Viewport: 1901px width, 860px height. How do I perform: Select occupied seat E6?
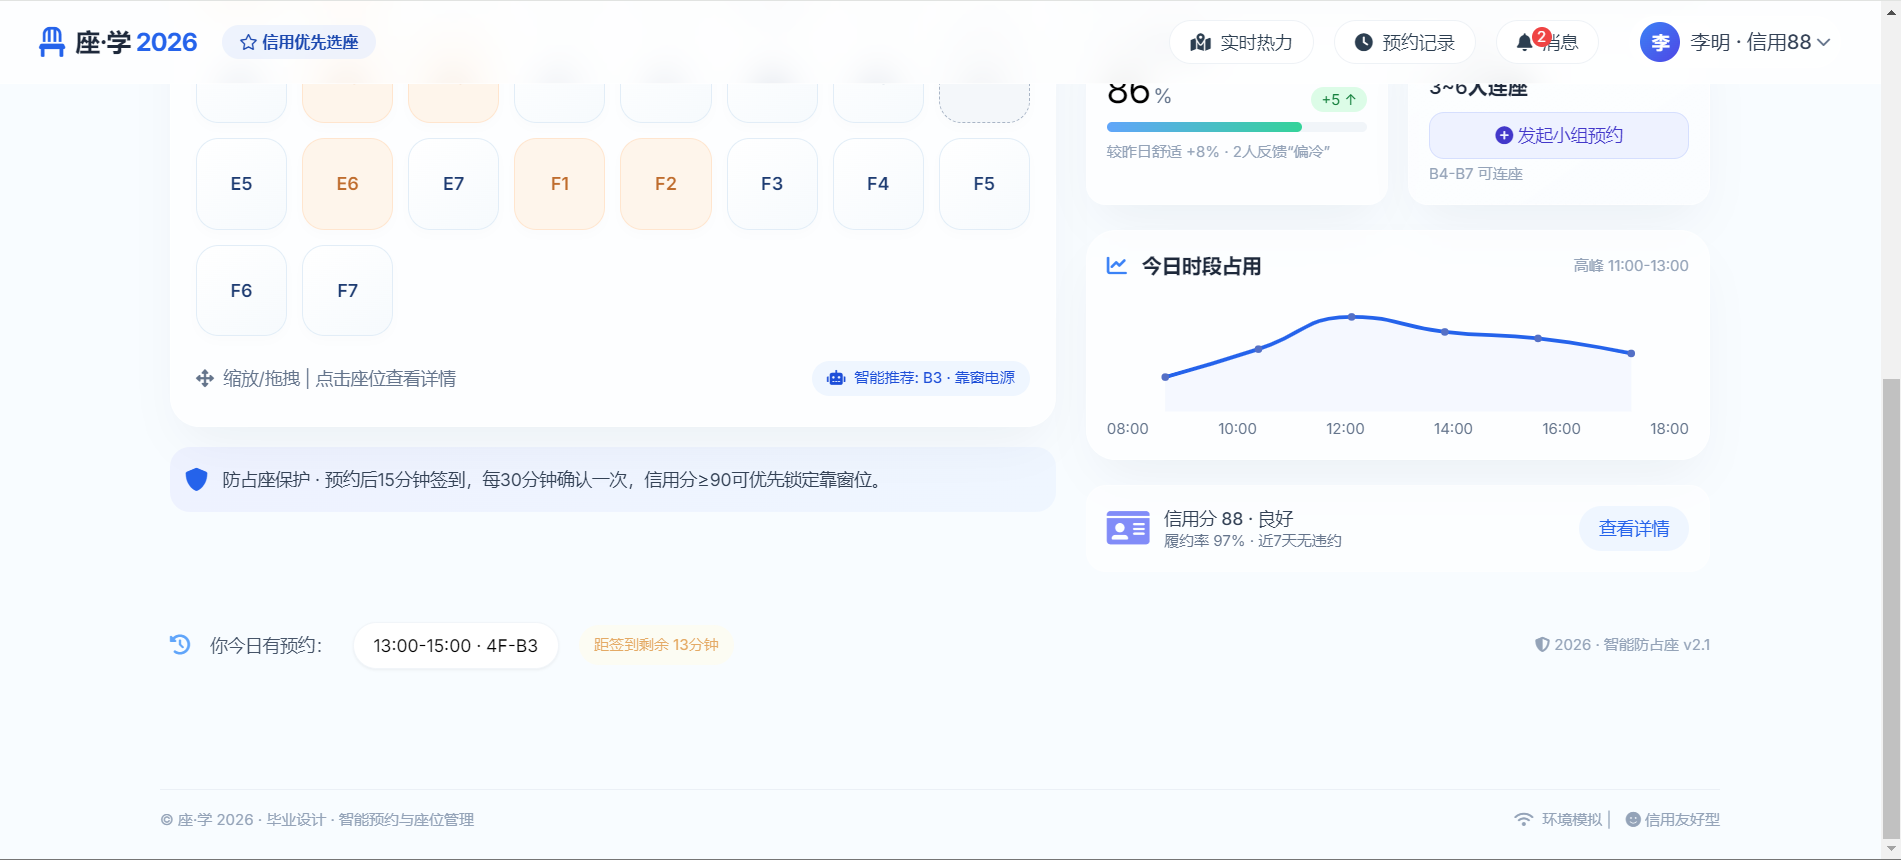347,184
